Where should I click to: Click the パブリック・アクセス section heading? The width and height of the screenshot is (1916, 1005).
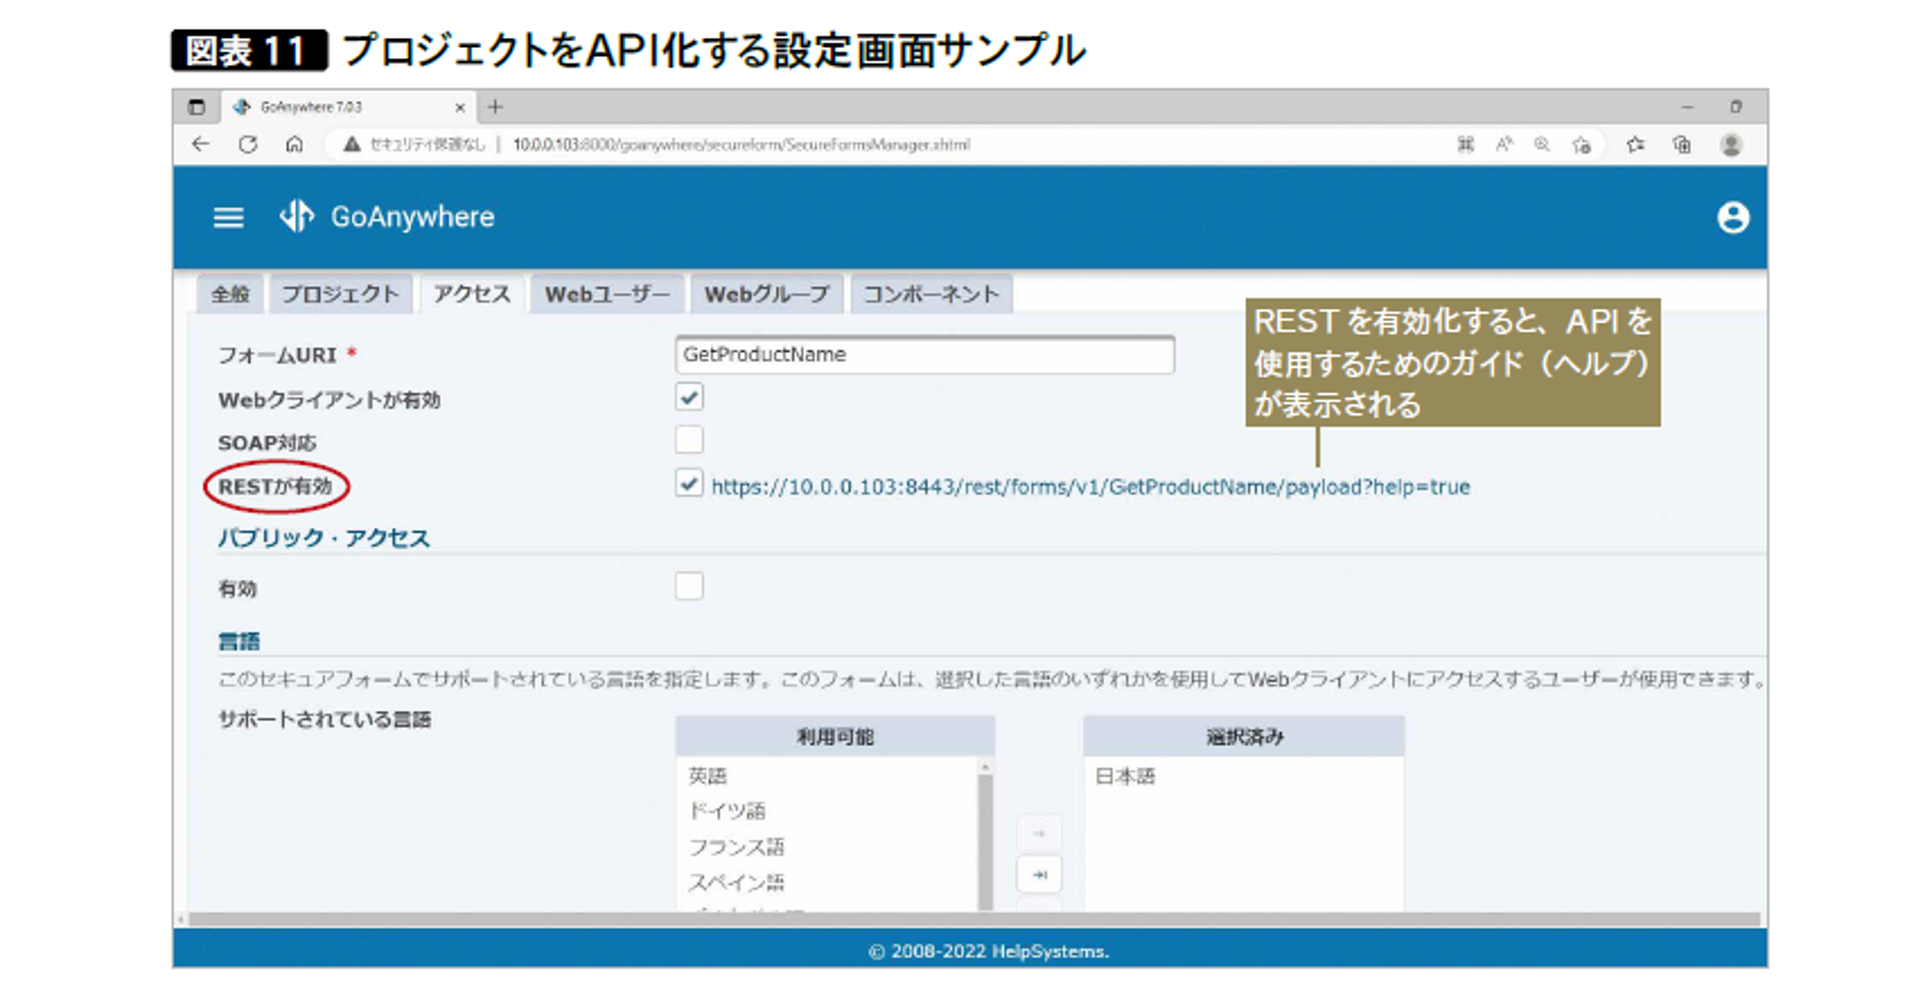(324, 538)
